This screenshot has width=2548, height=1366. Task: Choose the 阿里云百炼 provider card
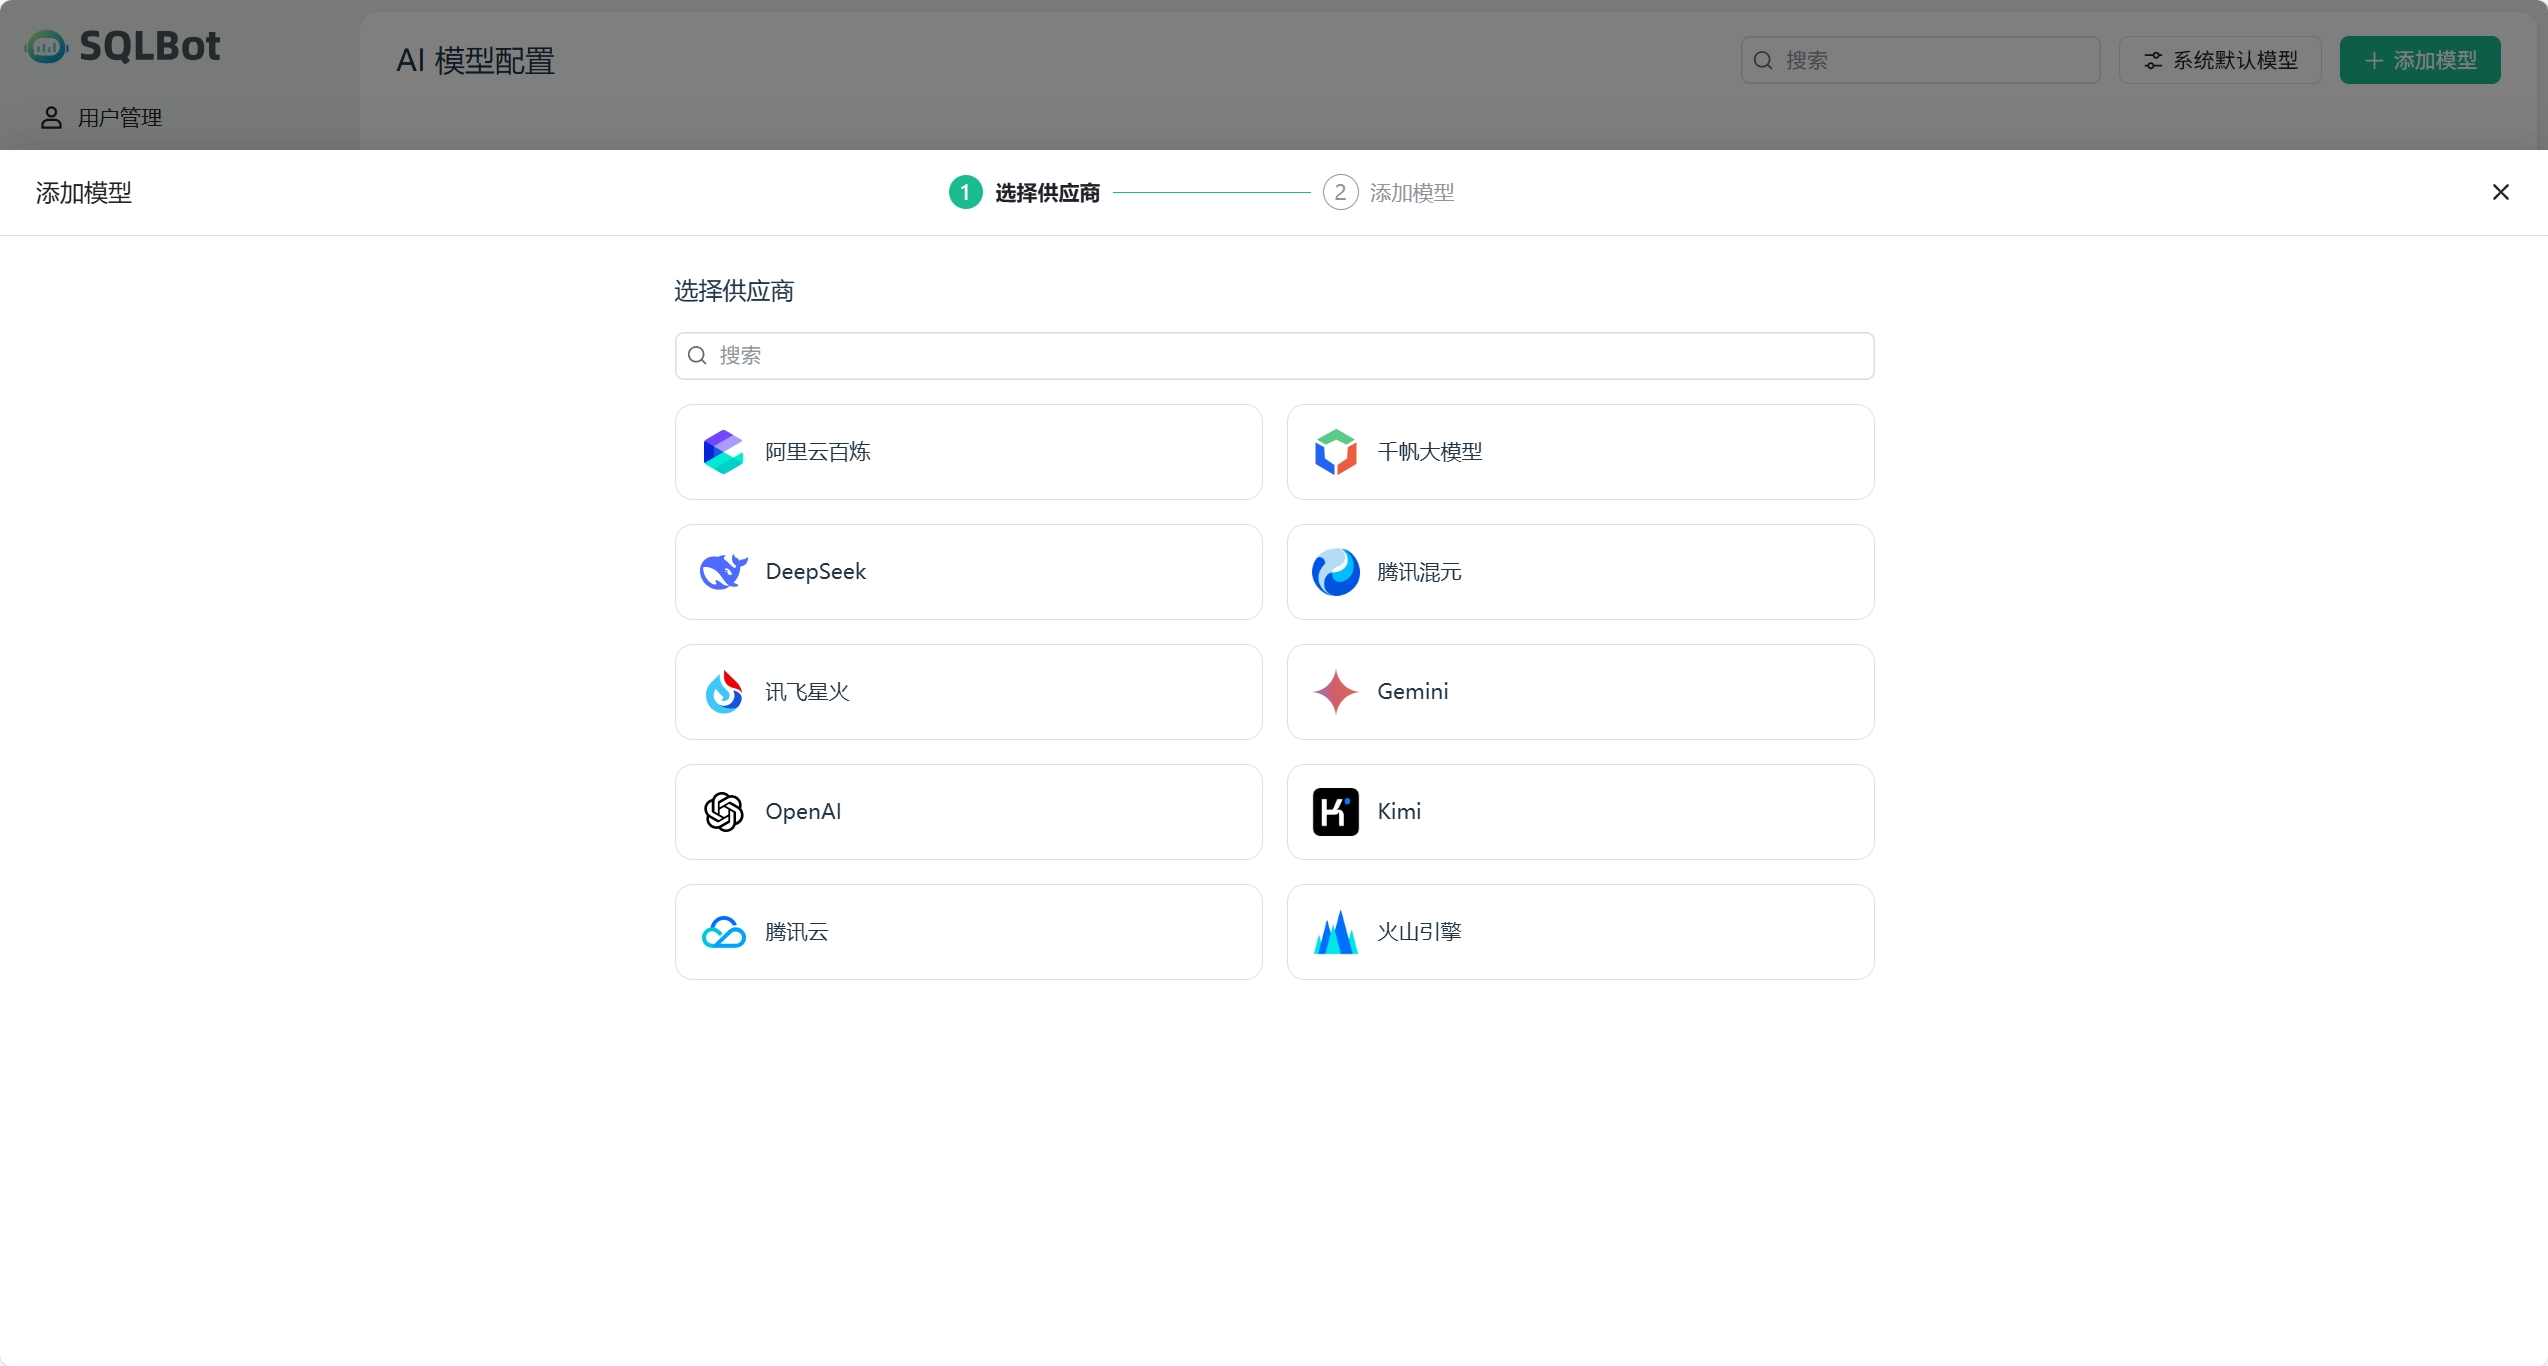[x=968, y=452]
